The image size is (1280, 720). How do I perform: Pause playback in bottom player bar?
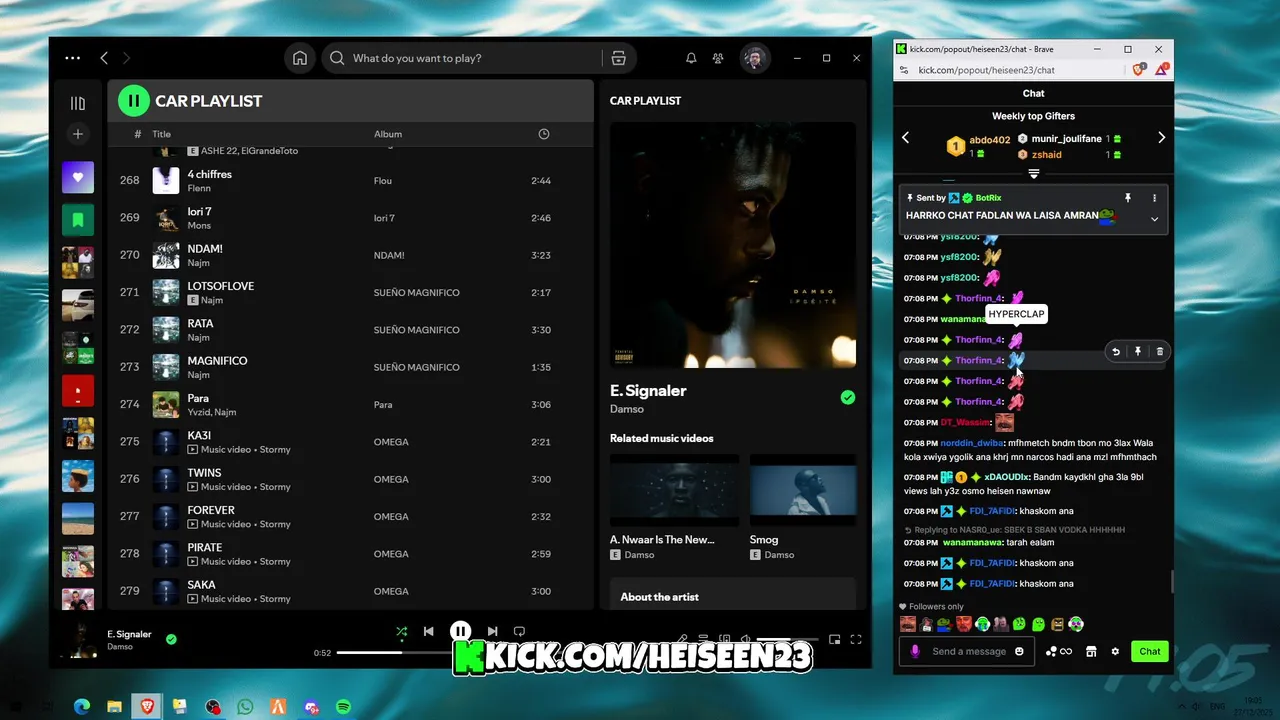click(460, 631)
